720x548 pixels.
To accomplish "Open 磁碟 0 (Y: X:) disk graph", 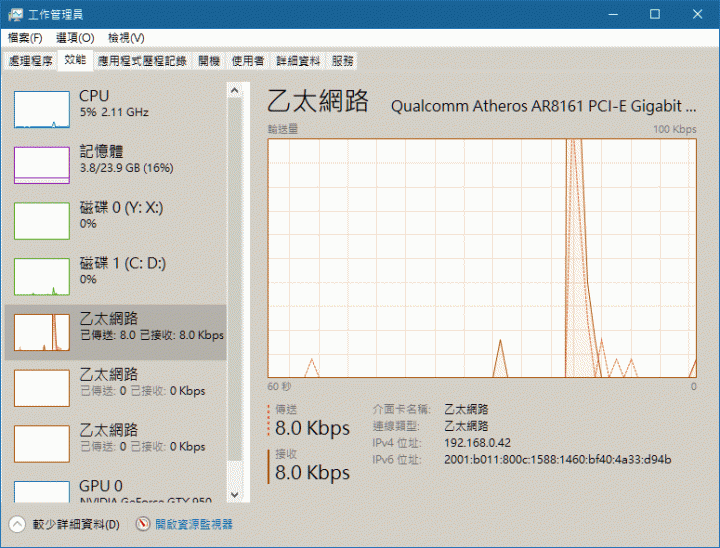I will 42,220.
